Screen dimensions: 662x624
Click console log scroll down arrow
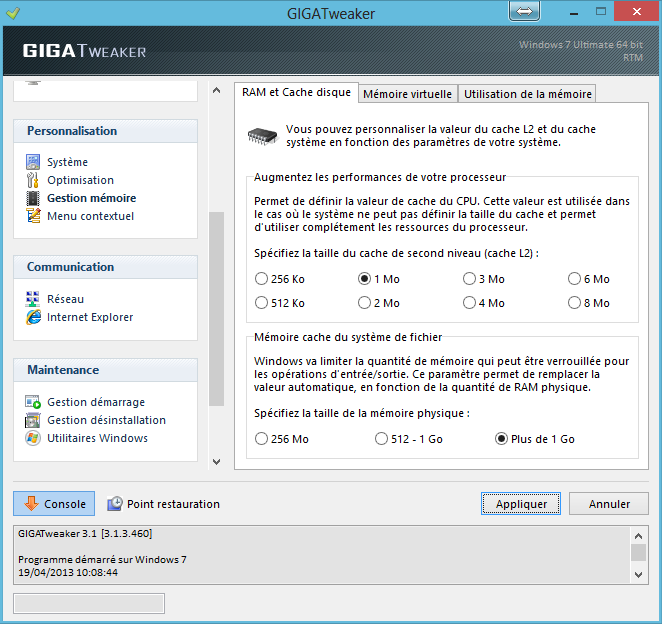click(x=638, y=575)
